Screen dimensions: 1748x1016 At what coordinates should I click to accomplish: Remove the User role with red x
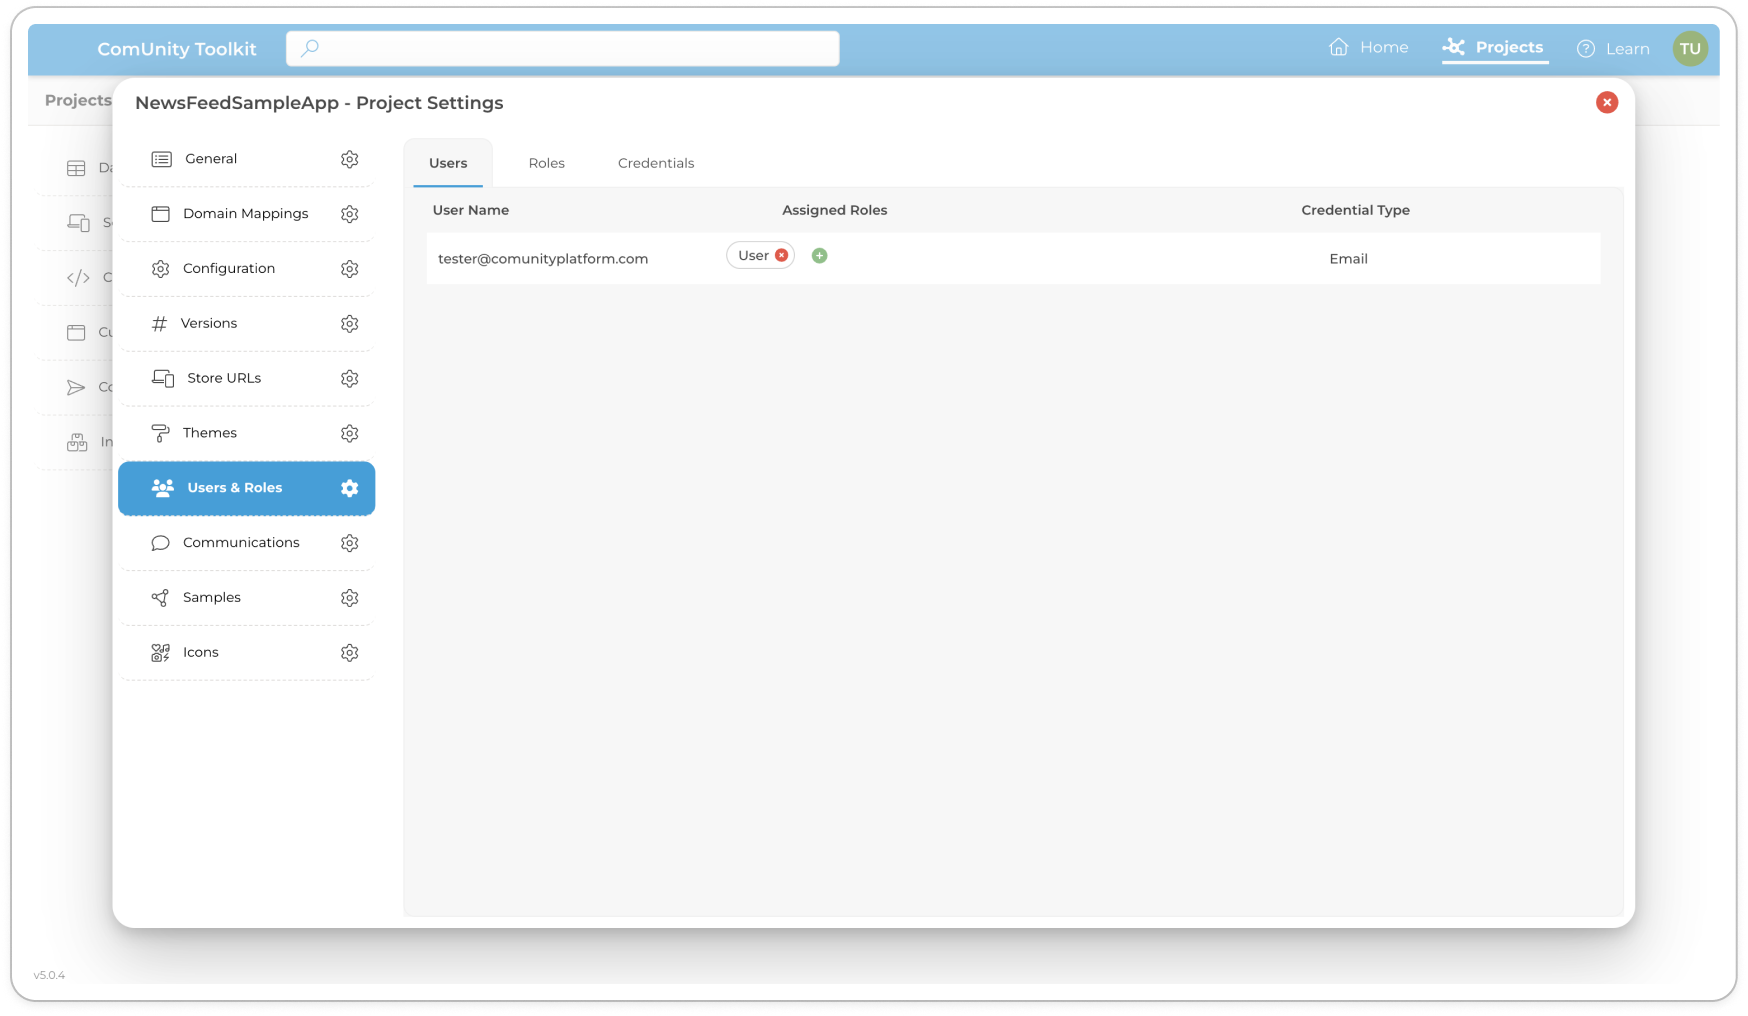pyautogui.click(x=782, y=256)
